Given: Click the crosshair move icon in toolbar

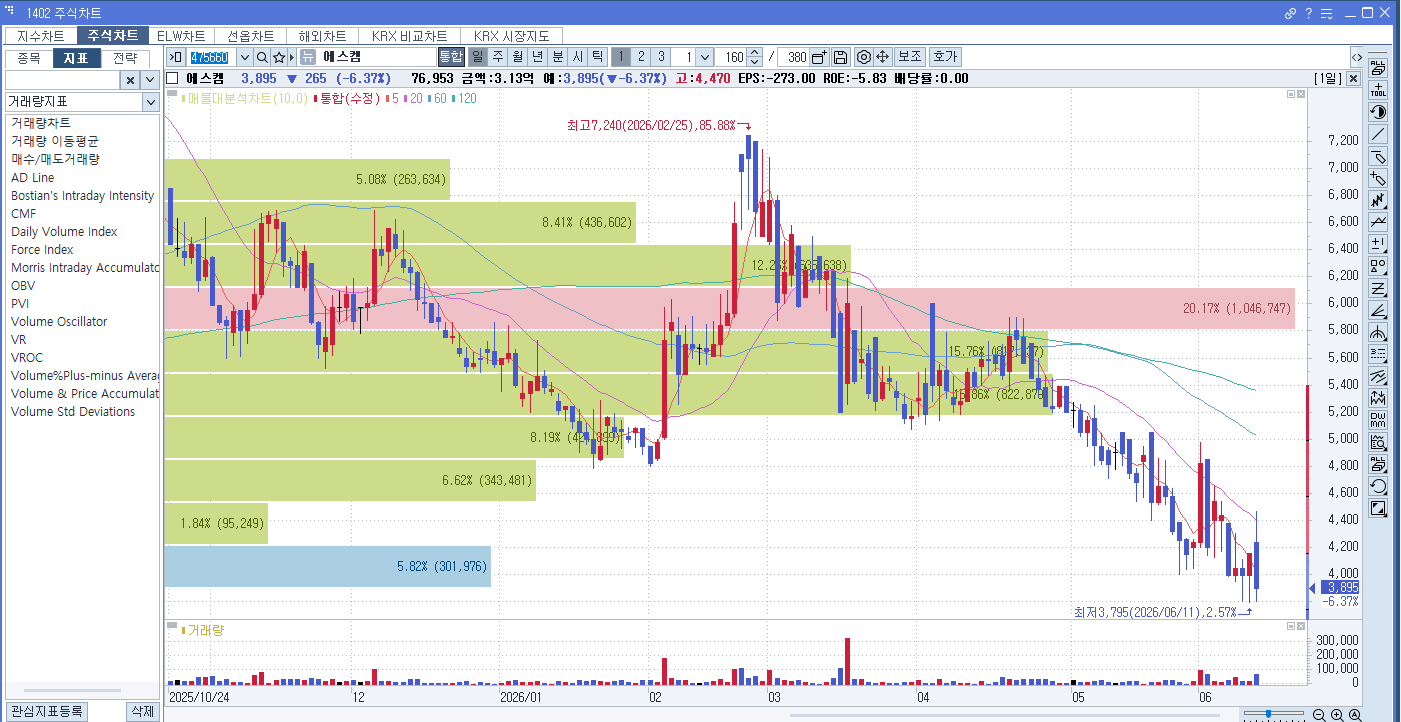Looking at the screenshot, I should tap(883, 57).
